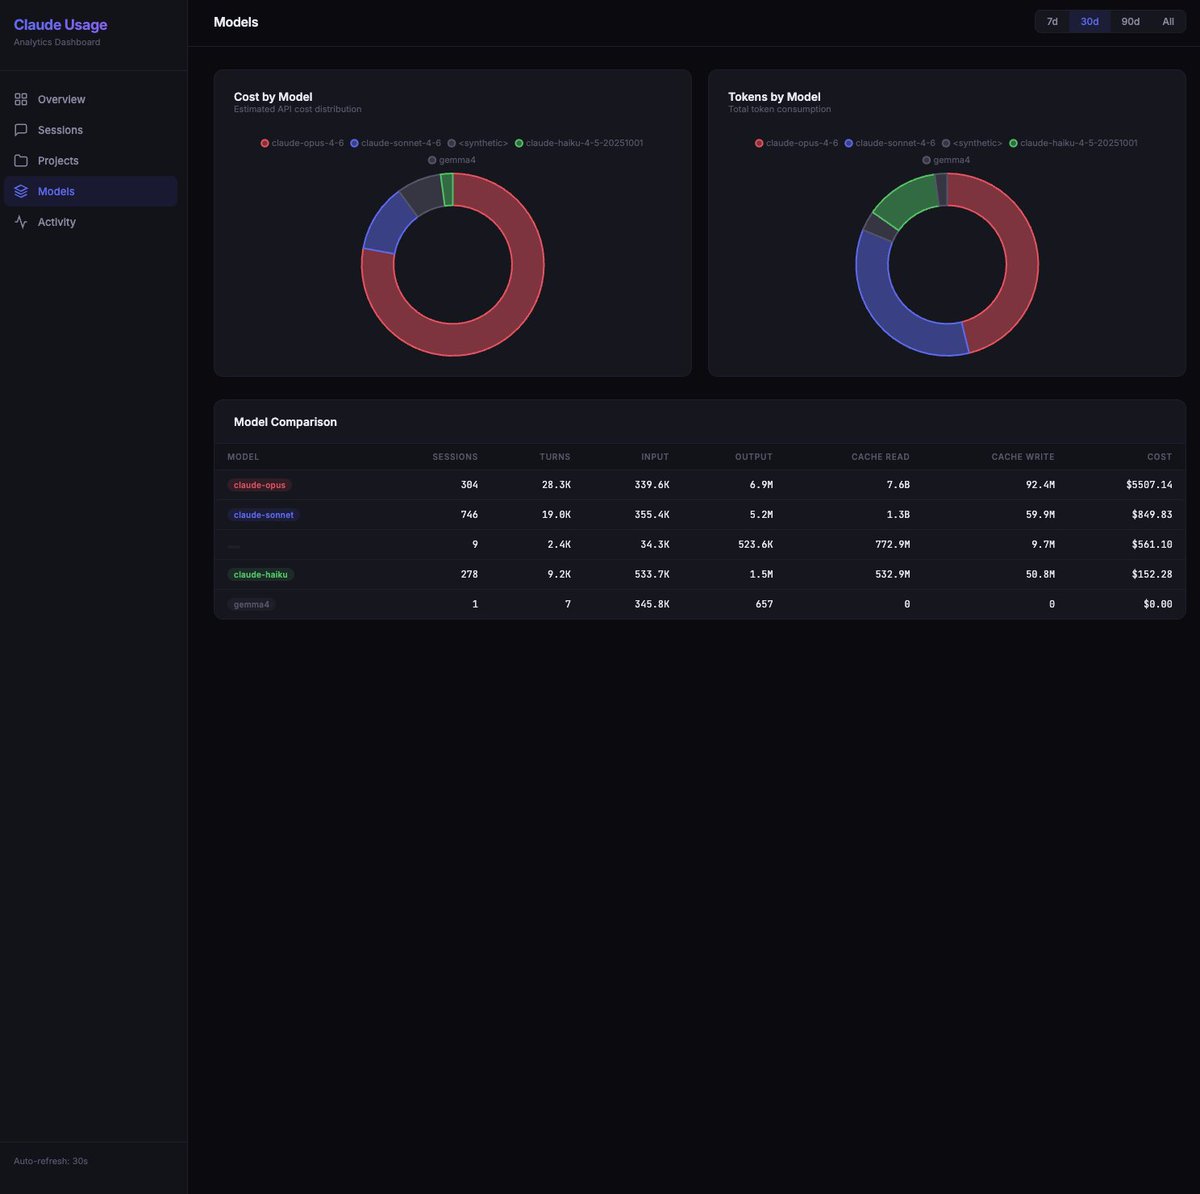Click the 7.6B cache read value
This screenshot has height=1194, width=1200.
click(x=898, y=485)
